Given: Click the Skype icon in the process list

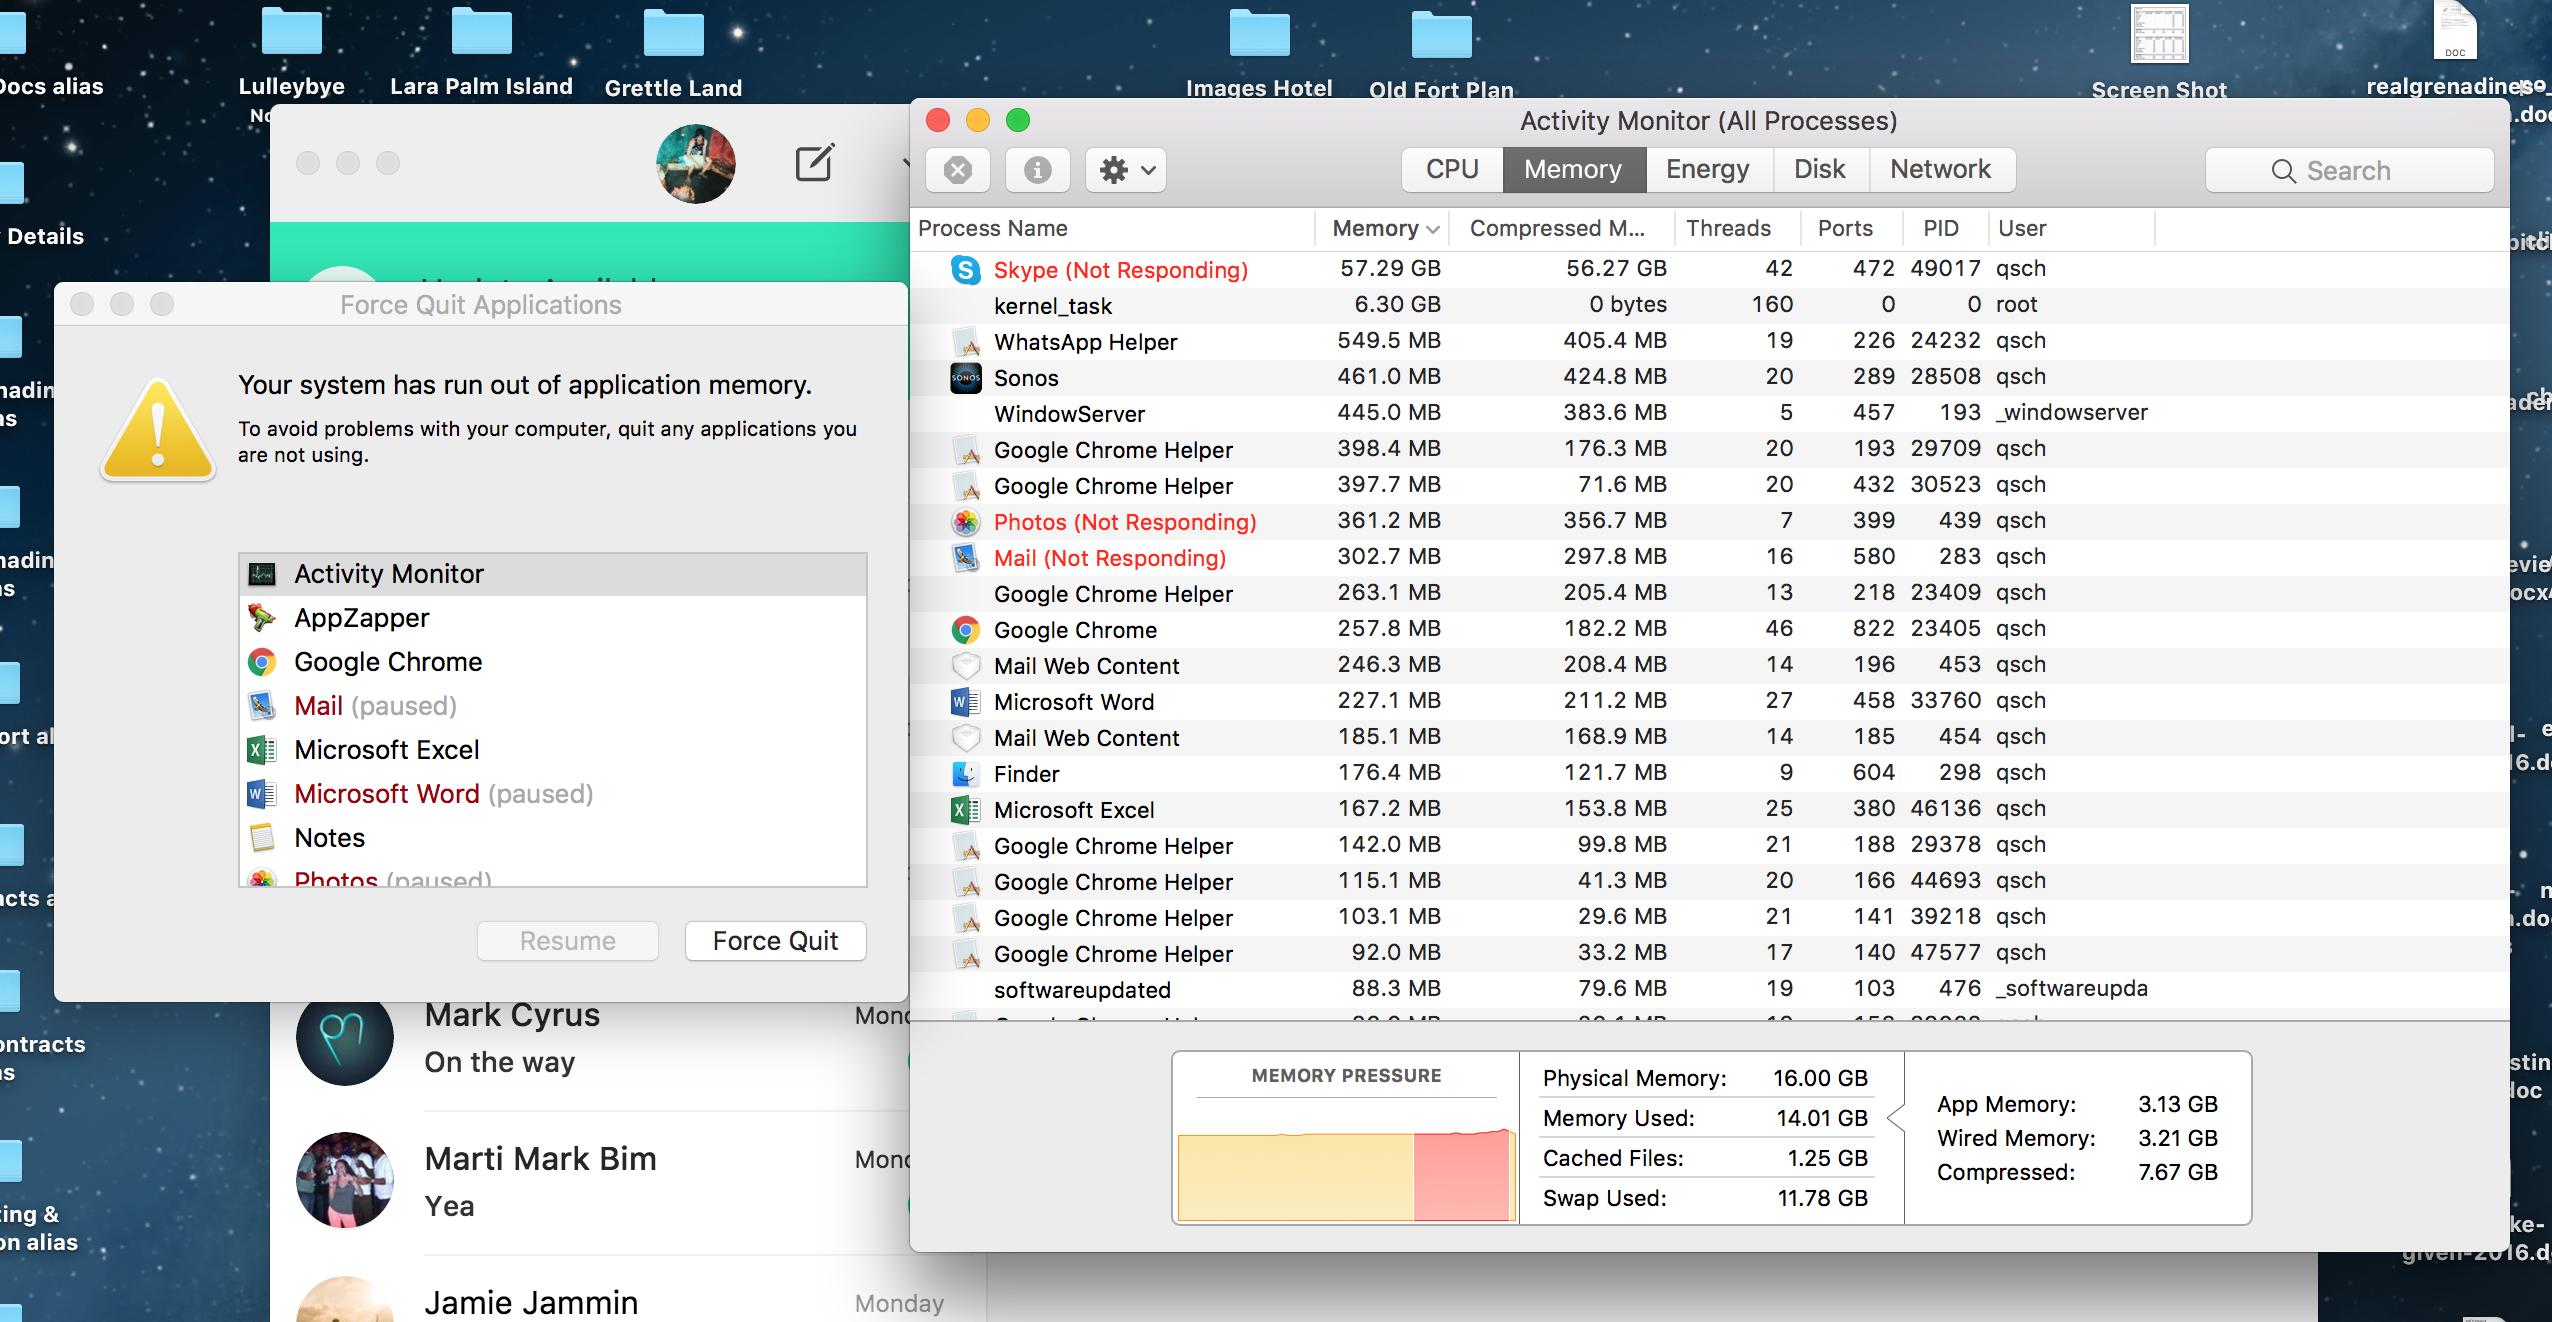Looking at the screenshot, I should (965, 269).
